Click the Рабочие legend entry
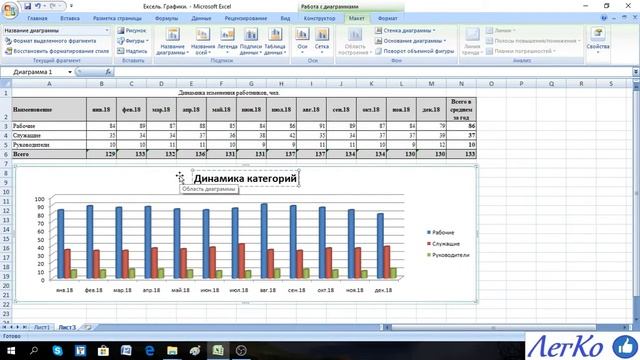 (441, 232)
